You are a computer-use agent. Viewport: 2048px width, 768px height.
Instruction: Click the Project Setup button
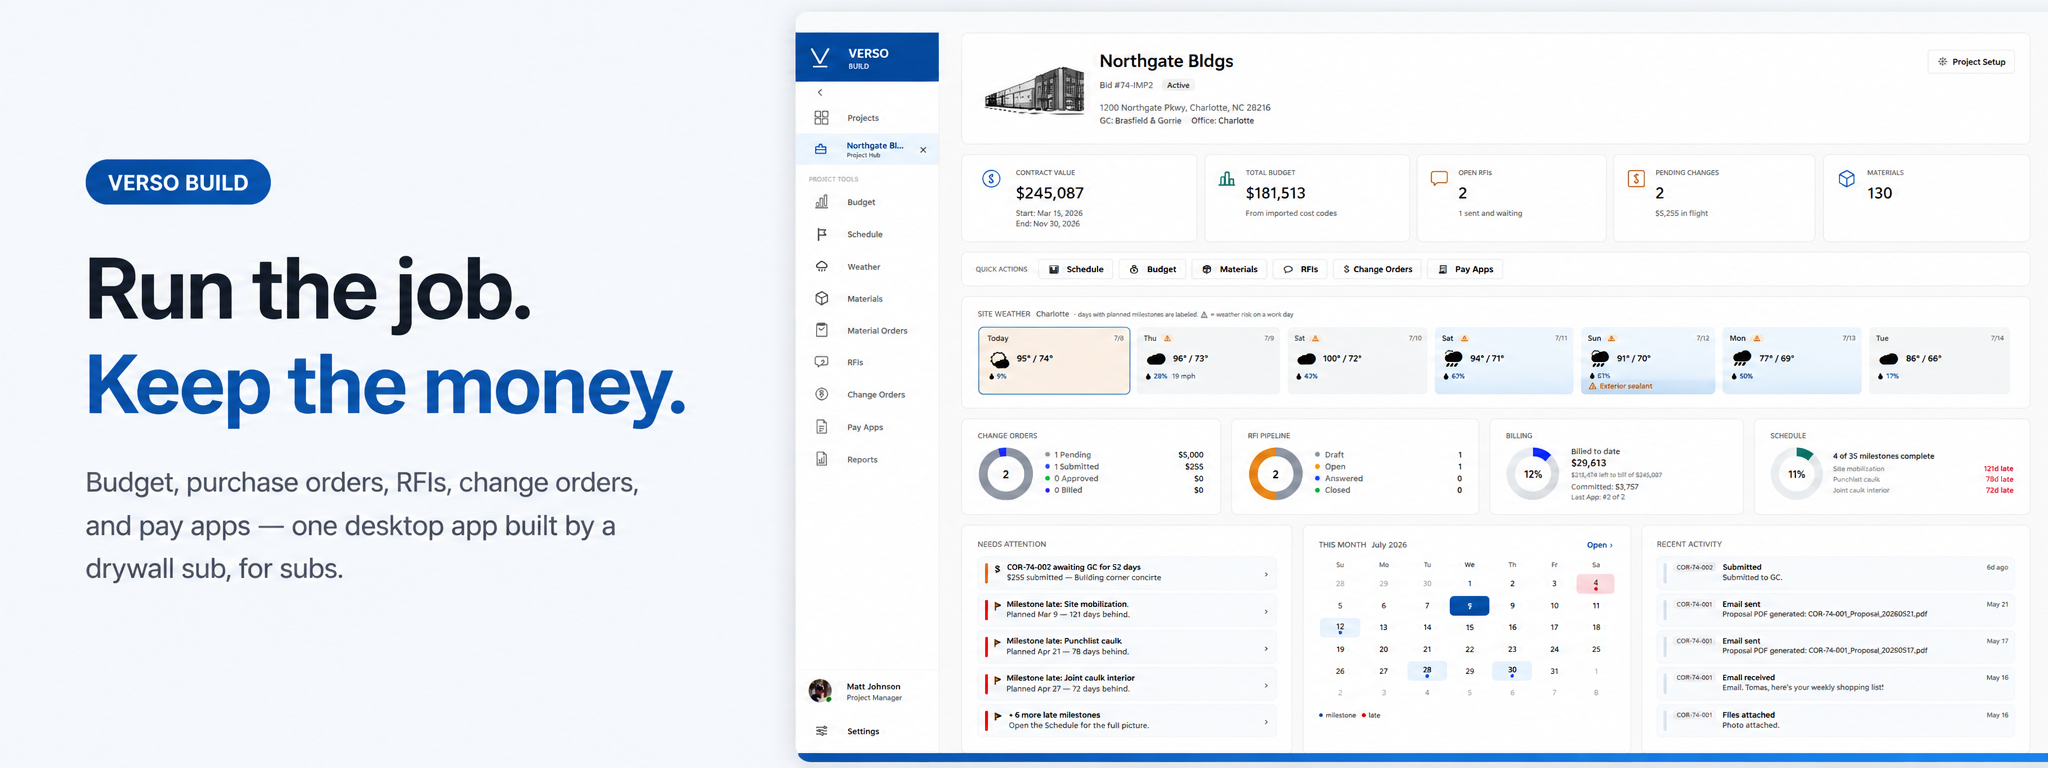coord(1971,62)
